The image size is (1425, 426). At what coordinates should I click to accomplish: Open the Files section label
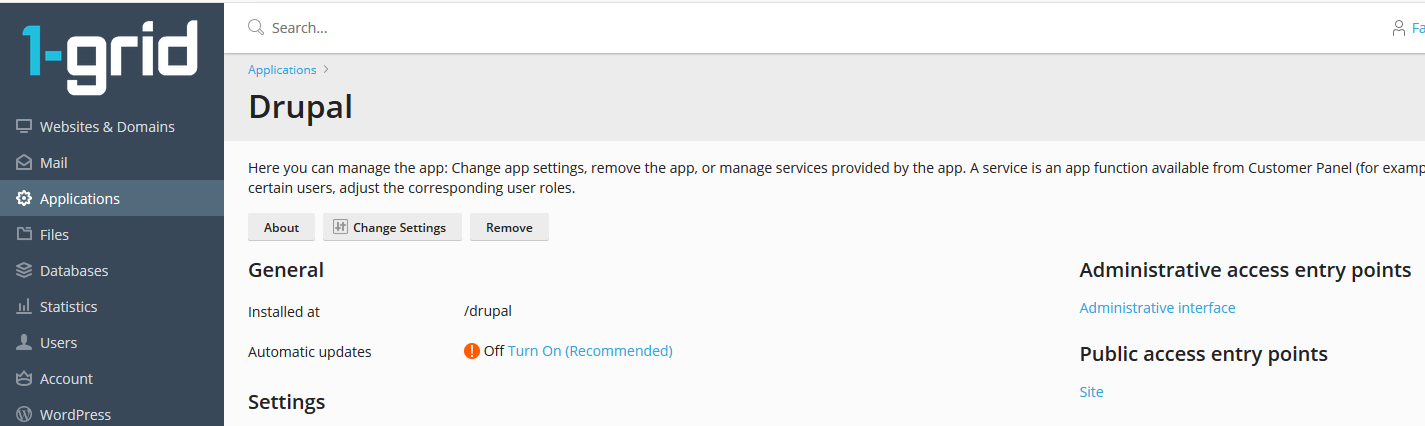click(54, 235)
